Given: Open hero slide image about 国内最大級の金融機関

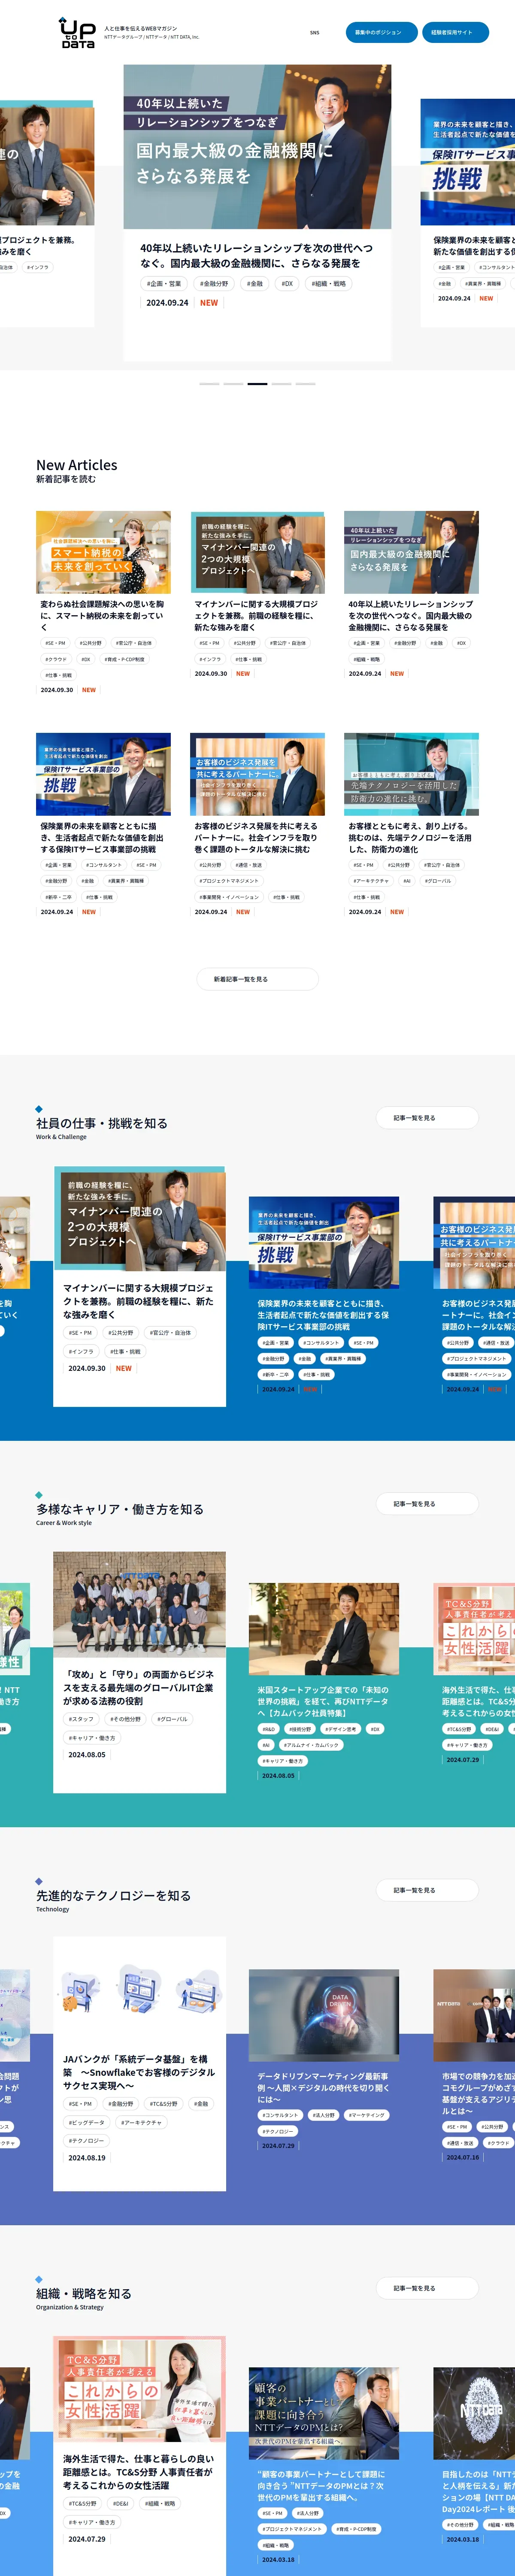Looking at the screenshot, I should (257, 147).
